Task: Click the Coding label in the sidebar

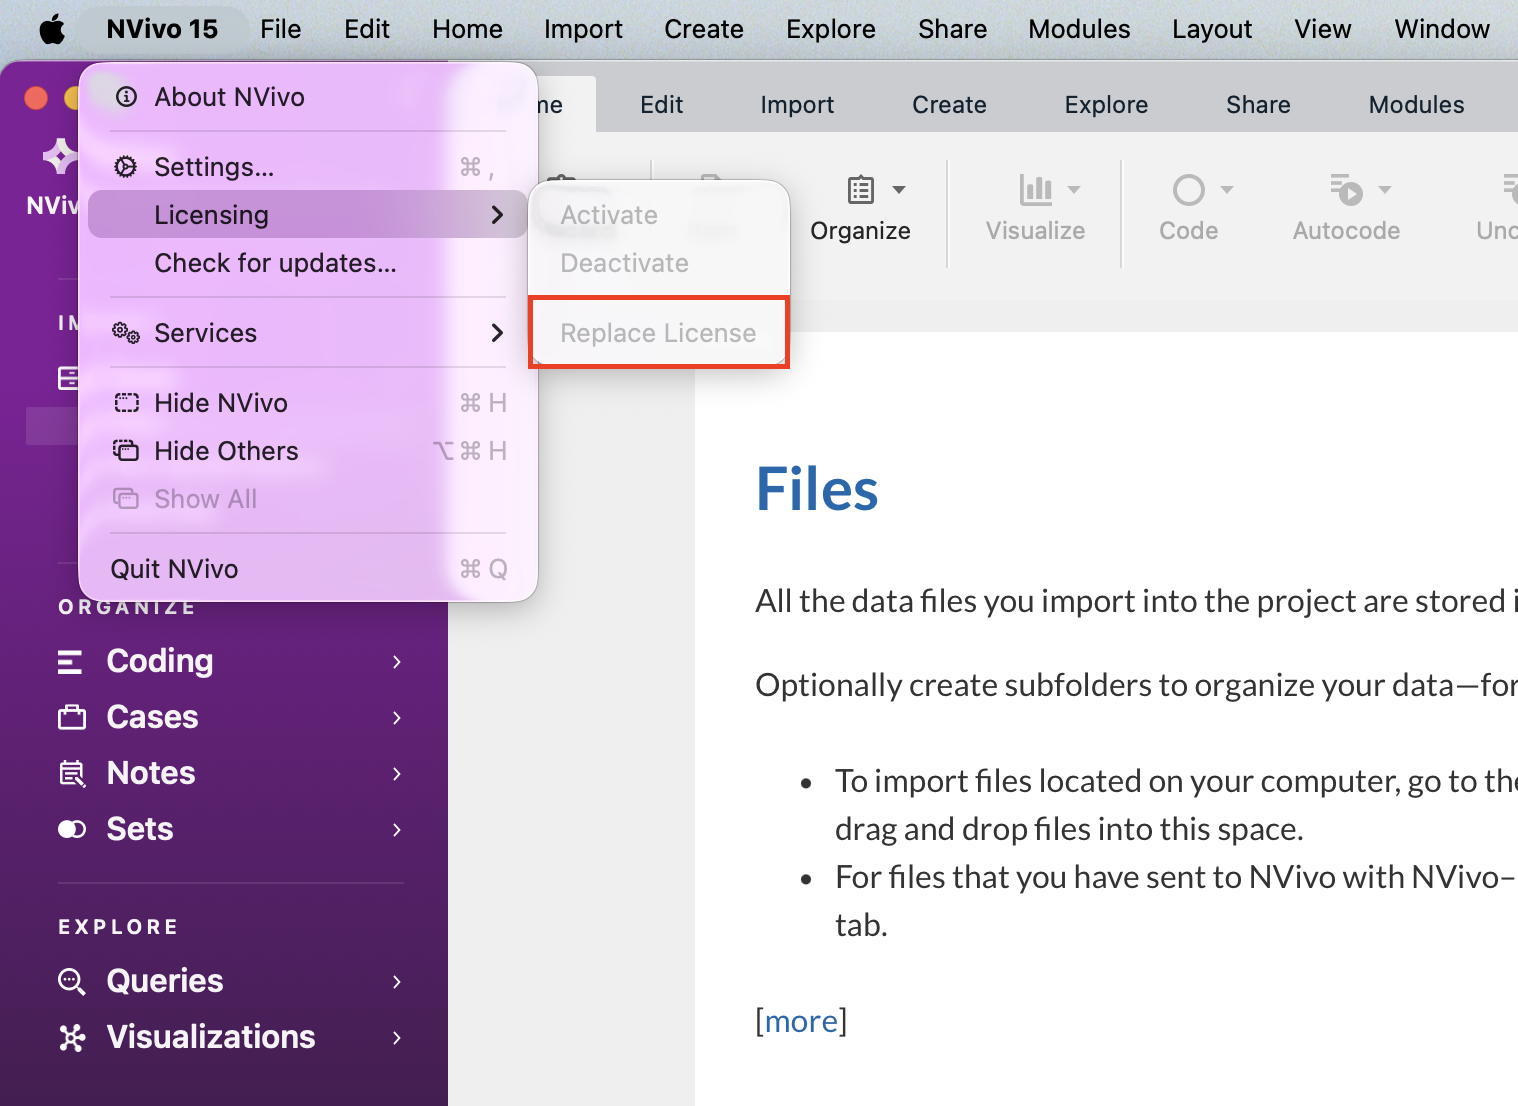Action: [x=160, y=661]
